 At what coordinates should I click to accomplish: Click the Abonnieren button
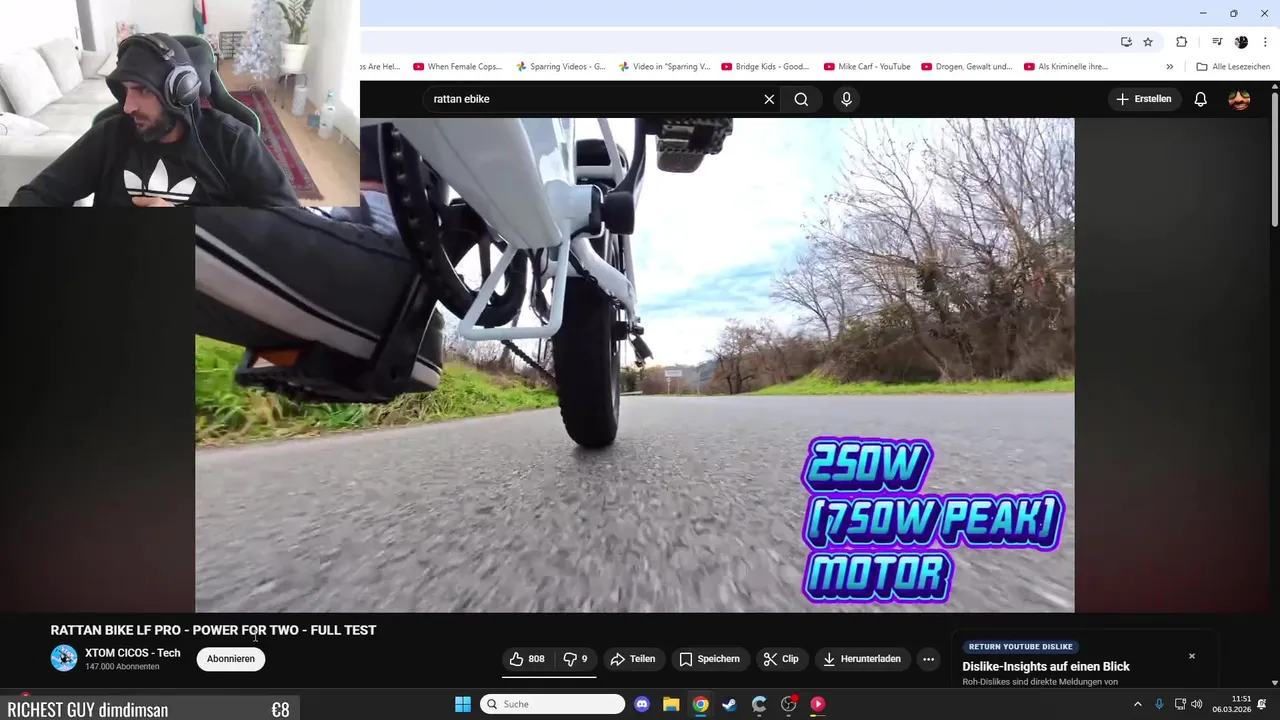click(231, 659)
